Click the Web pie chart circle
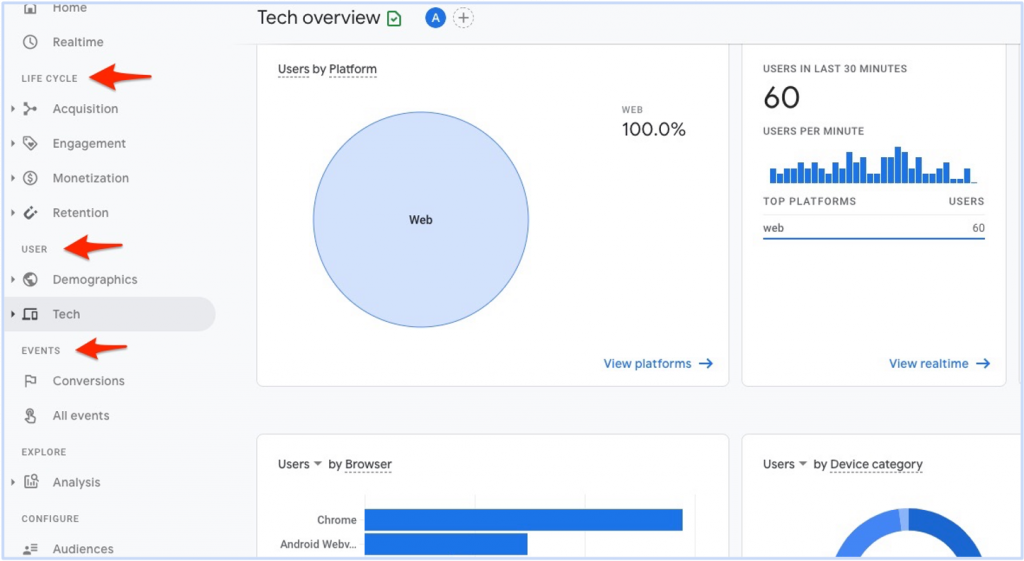1024x561 pixels. tap(421, 220)
